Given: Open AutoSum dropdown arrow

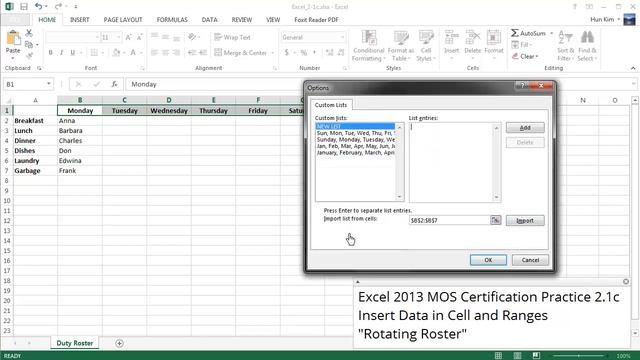Looking at the screenshot, I should (x=551, y=33).
